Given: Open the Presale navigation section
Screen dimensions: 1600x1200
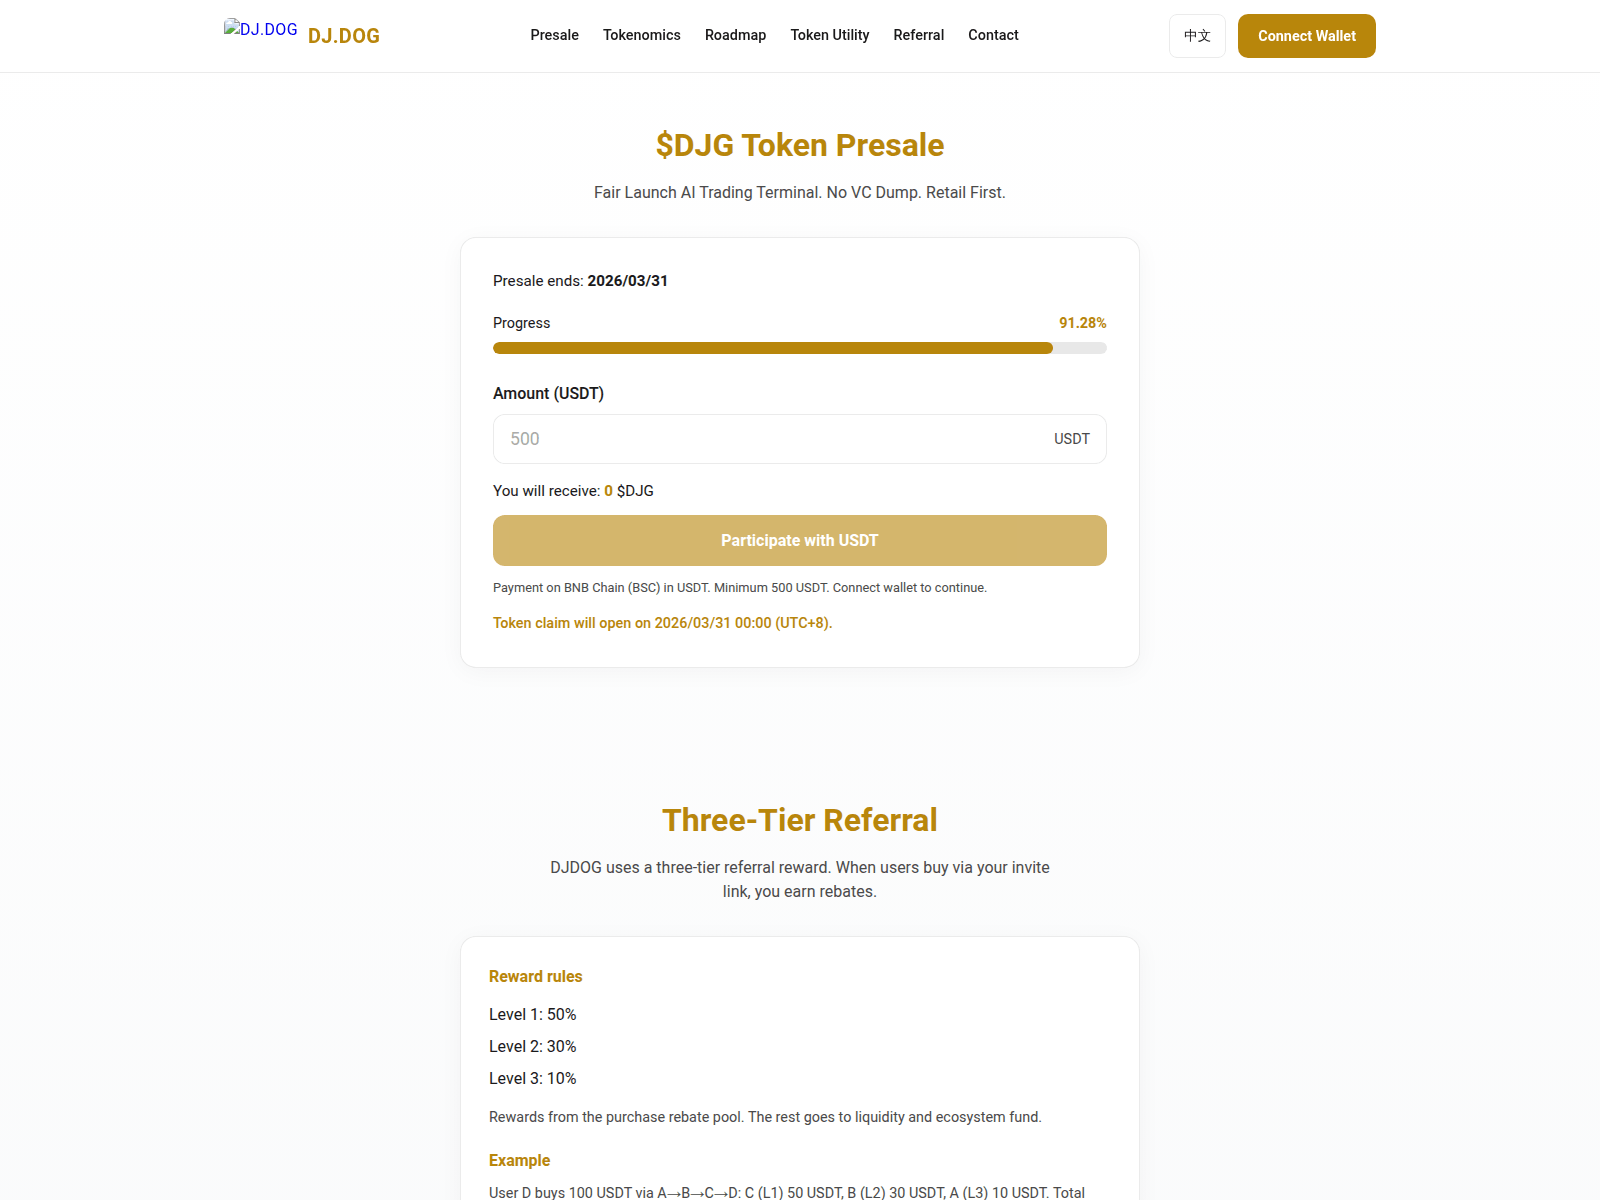Looking at the screenshot, I should click(554, 35).
